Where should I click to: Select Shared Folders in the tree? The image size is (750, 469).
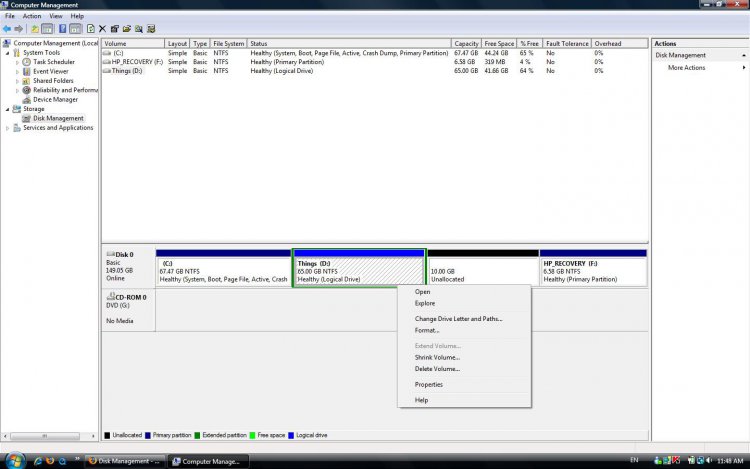[x=53, y=81]
